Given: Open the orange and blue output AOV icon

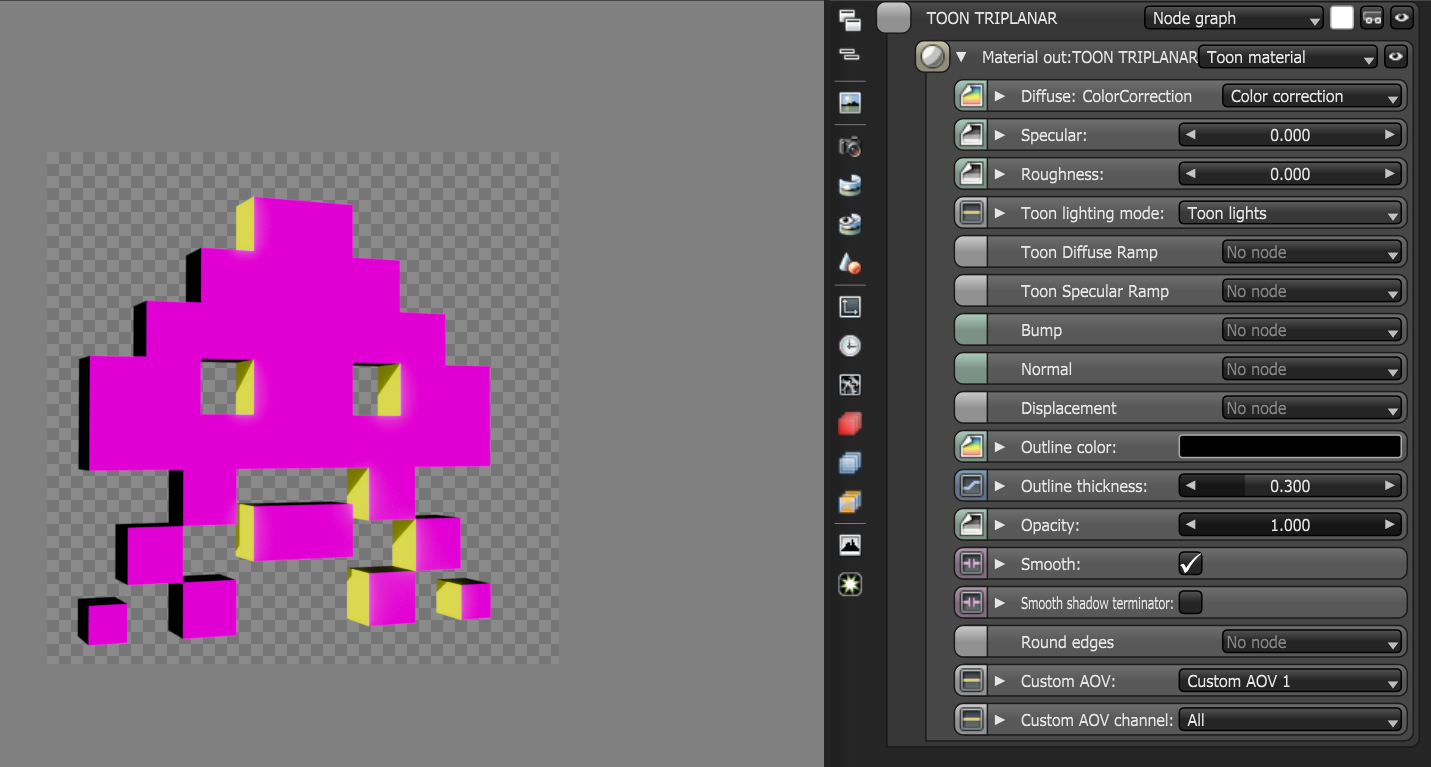Looking at the screenshot, I should coord(850,502).
